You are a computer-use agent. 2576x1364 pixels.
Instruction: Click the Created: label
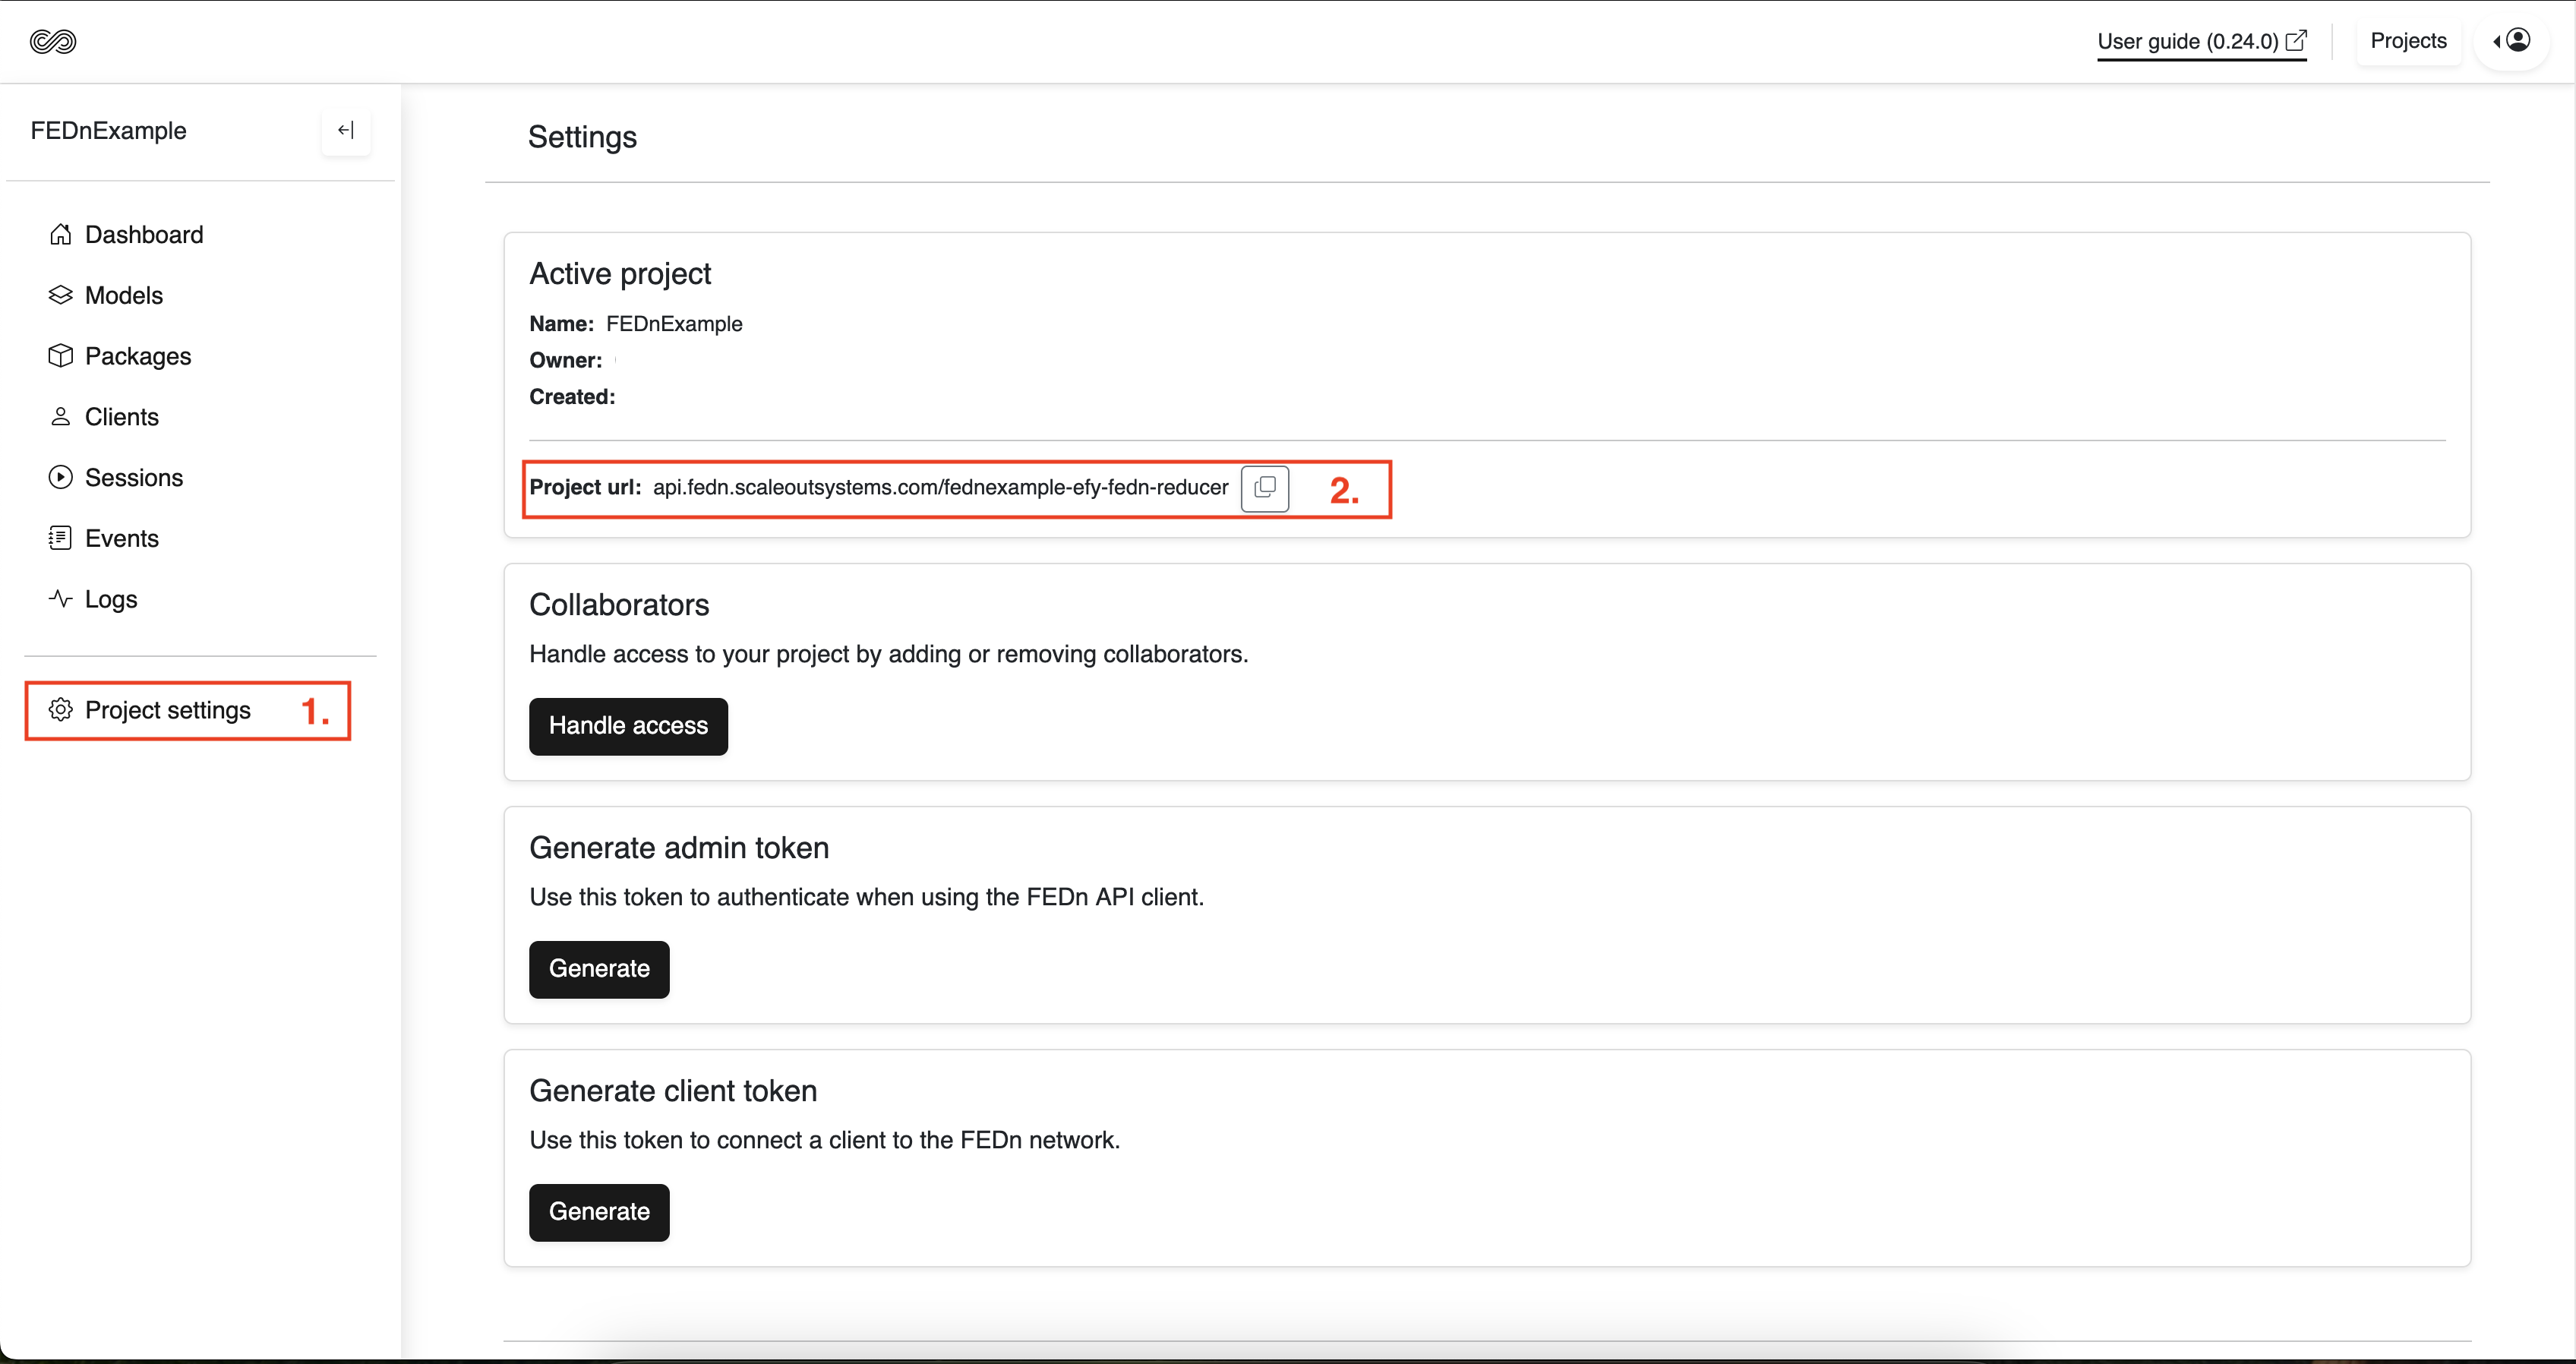pos(572,397)
